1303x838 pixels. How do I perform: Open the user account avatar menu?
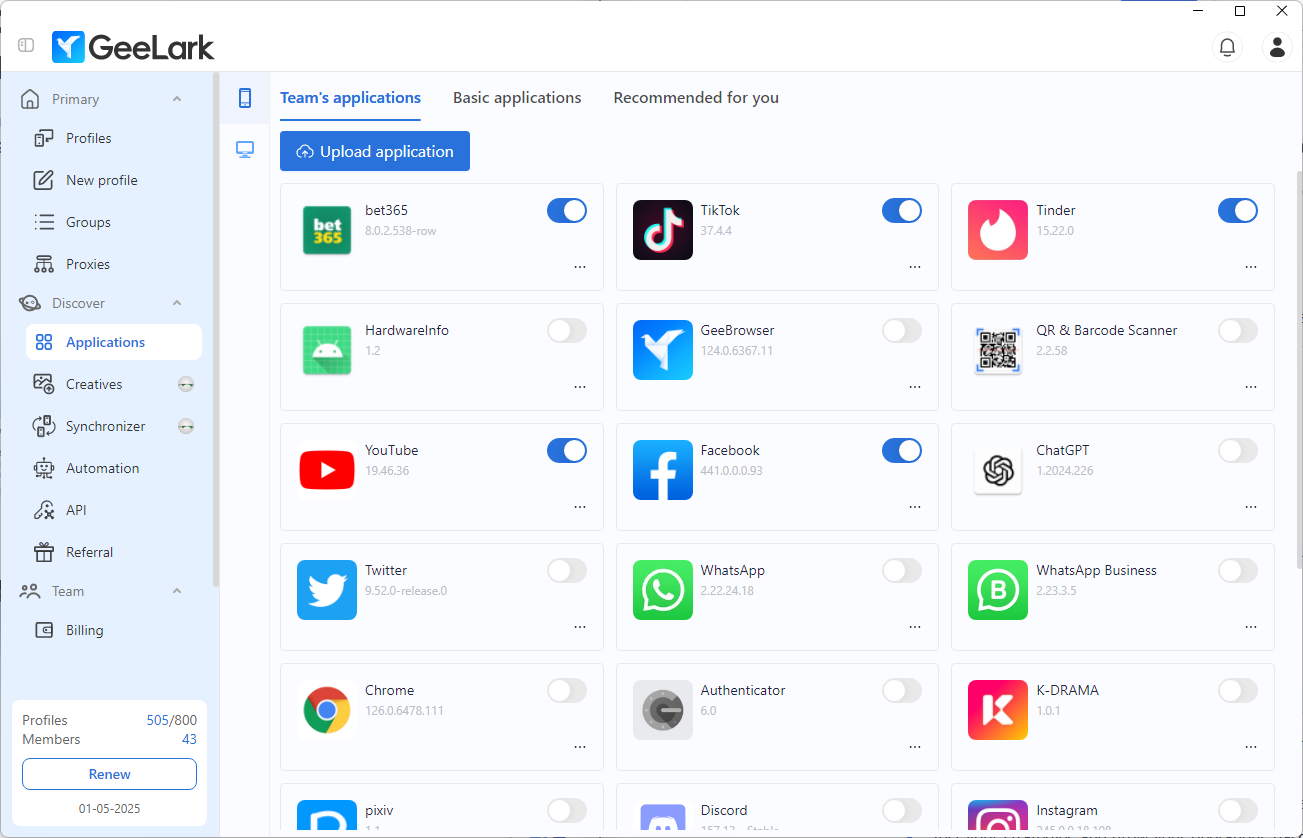click(1277, 46)
